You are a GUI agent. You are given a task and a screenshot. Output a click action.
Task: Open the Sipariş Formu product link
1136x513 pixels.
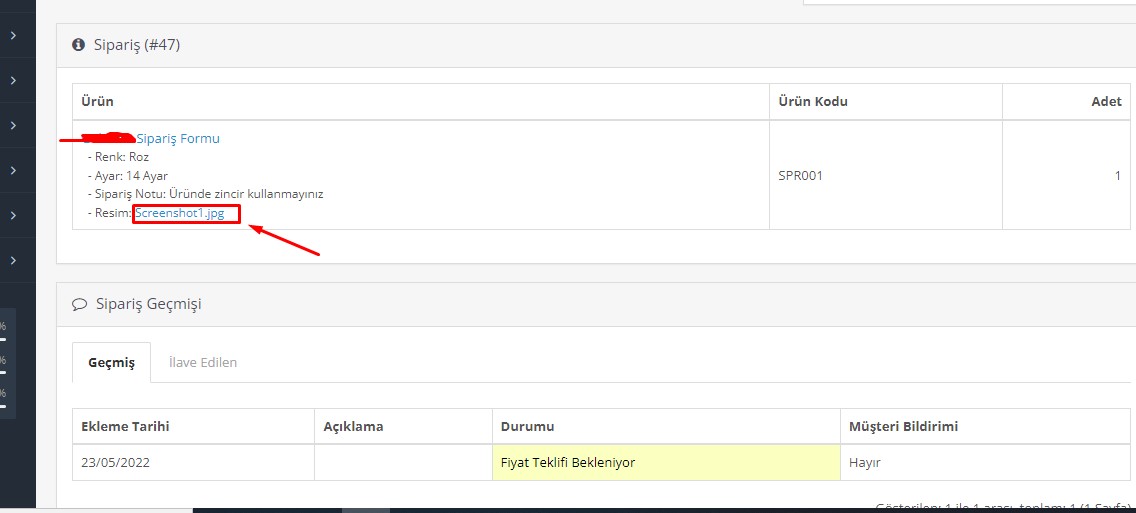178,138
